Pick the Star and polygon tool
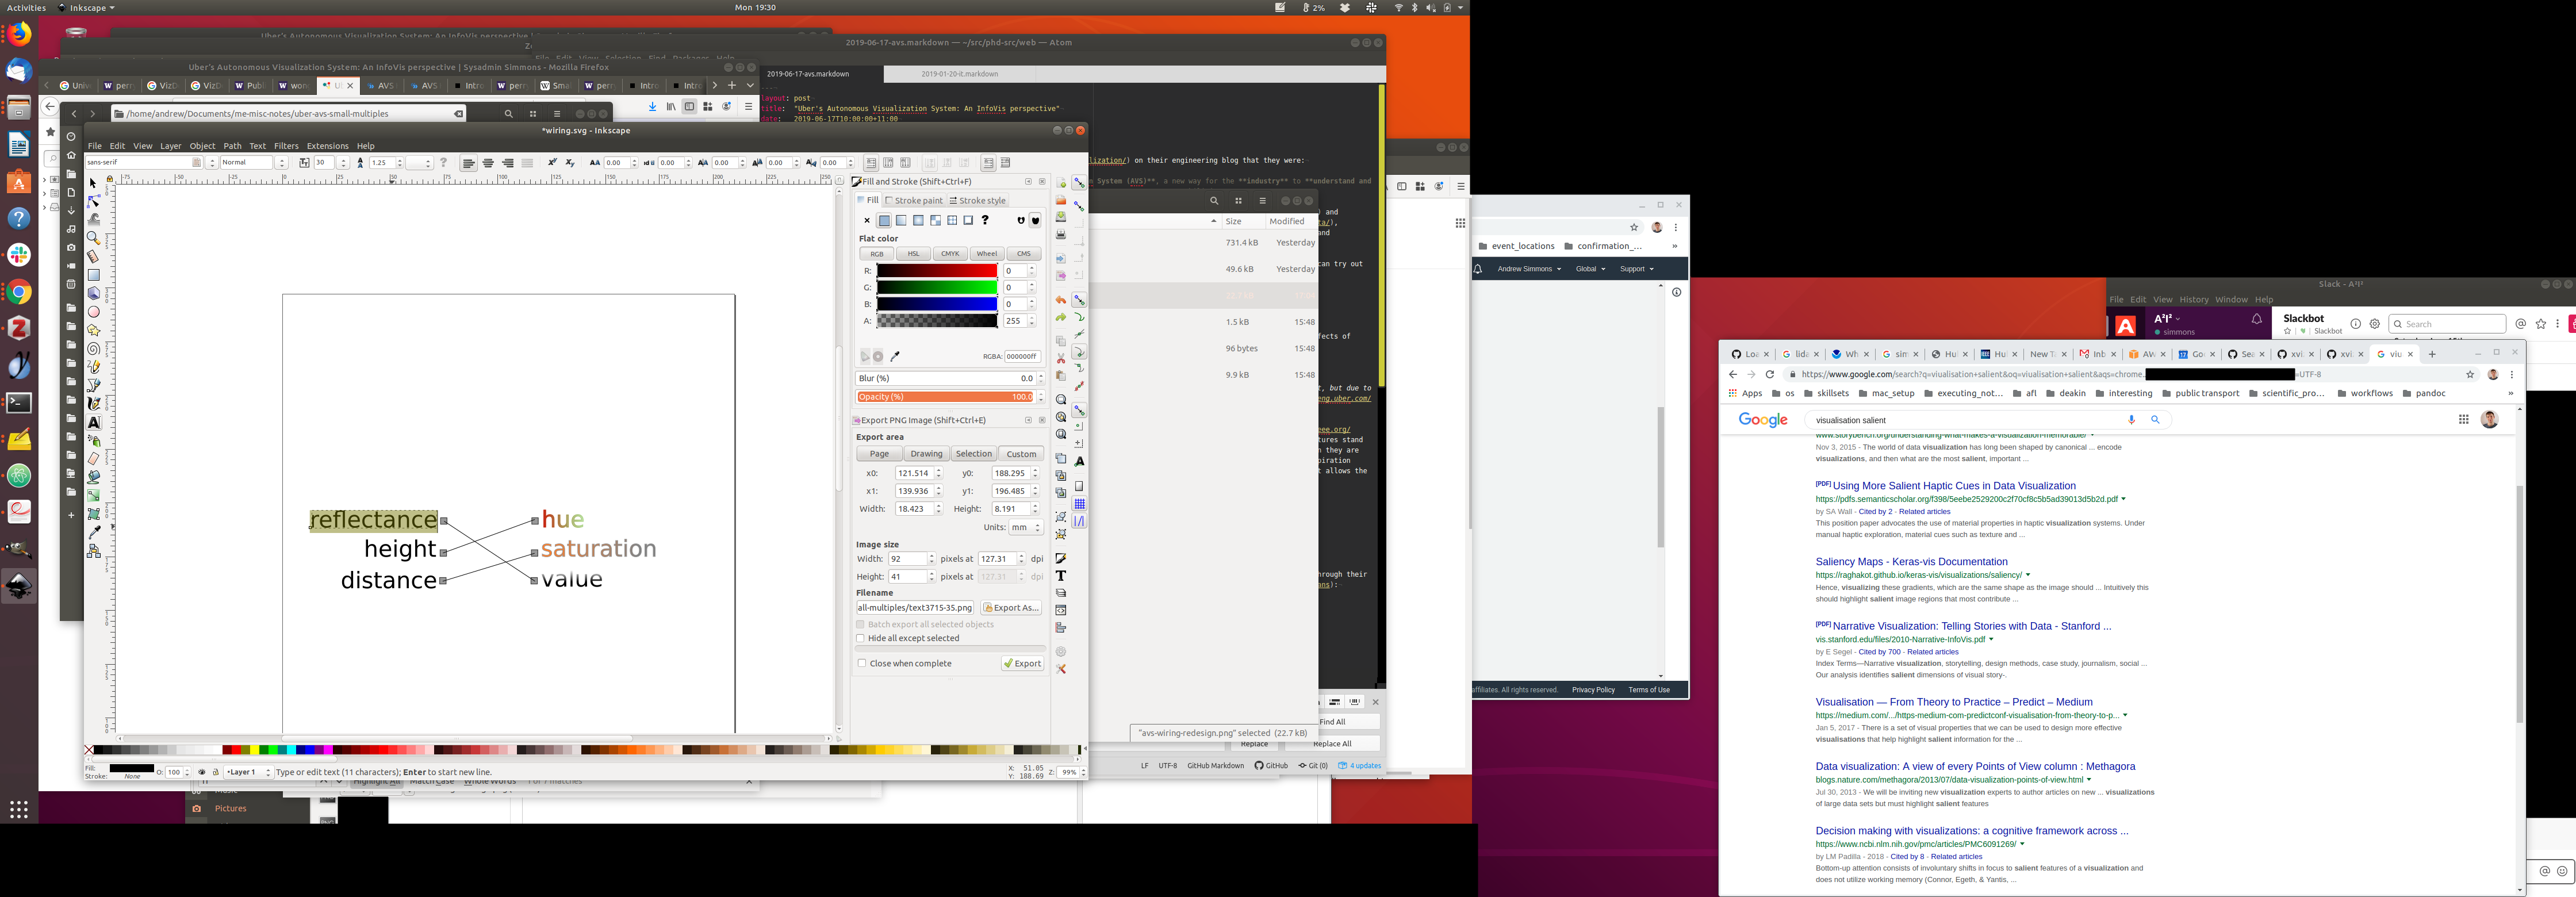The height and width of the screenshot is (897, 2576). click(93, 330)
